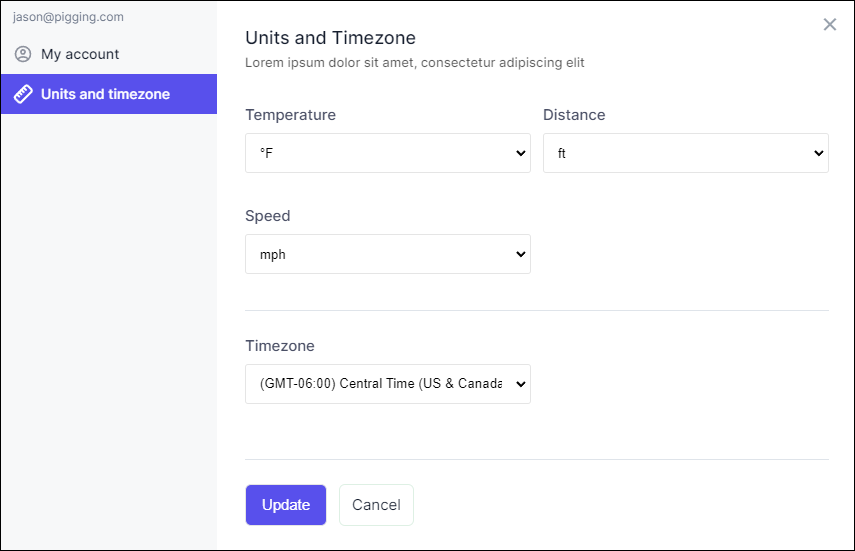Image resolution: width=855 pixels, height=551 pixels.
Task: Click the Temperature field label
Action: click(290, 115)
